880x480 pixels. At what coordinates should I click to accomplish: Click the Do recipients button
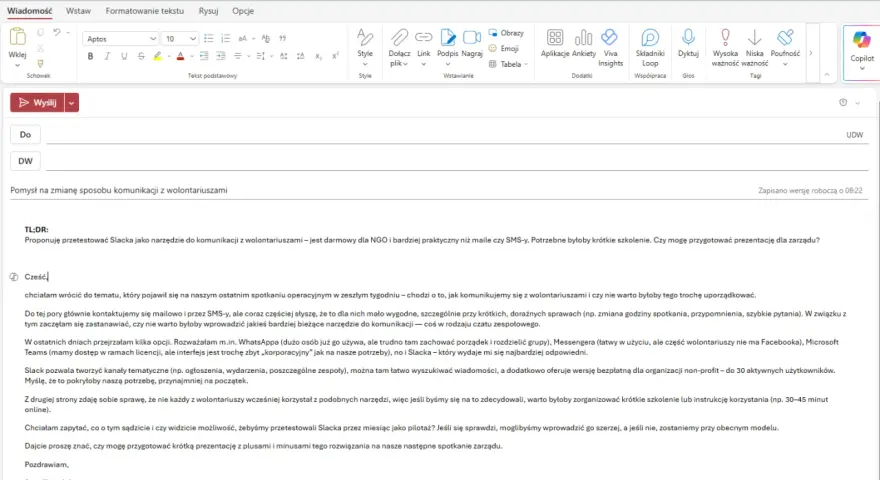[x=25, y=135]
